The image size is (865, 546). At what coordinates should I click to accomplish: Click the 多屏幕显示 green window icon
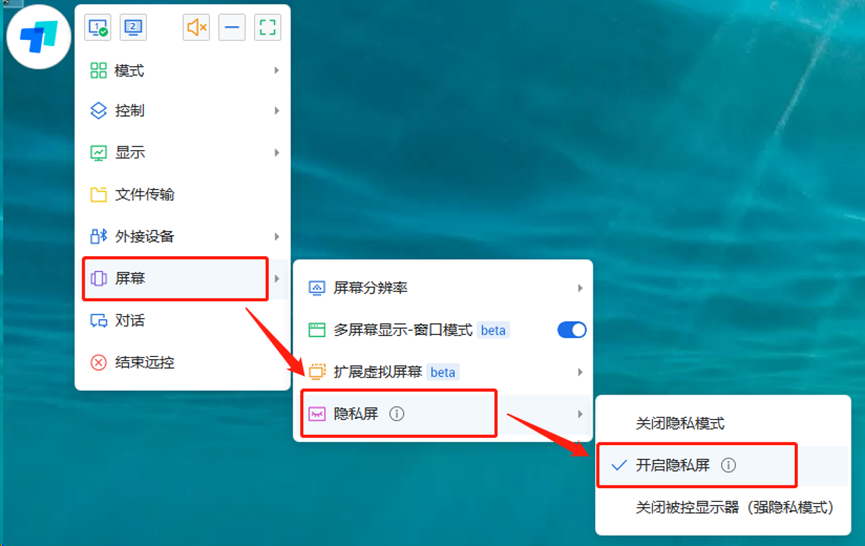317,330
